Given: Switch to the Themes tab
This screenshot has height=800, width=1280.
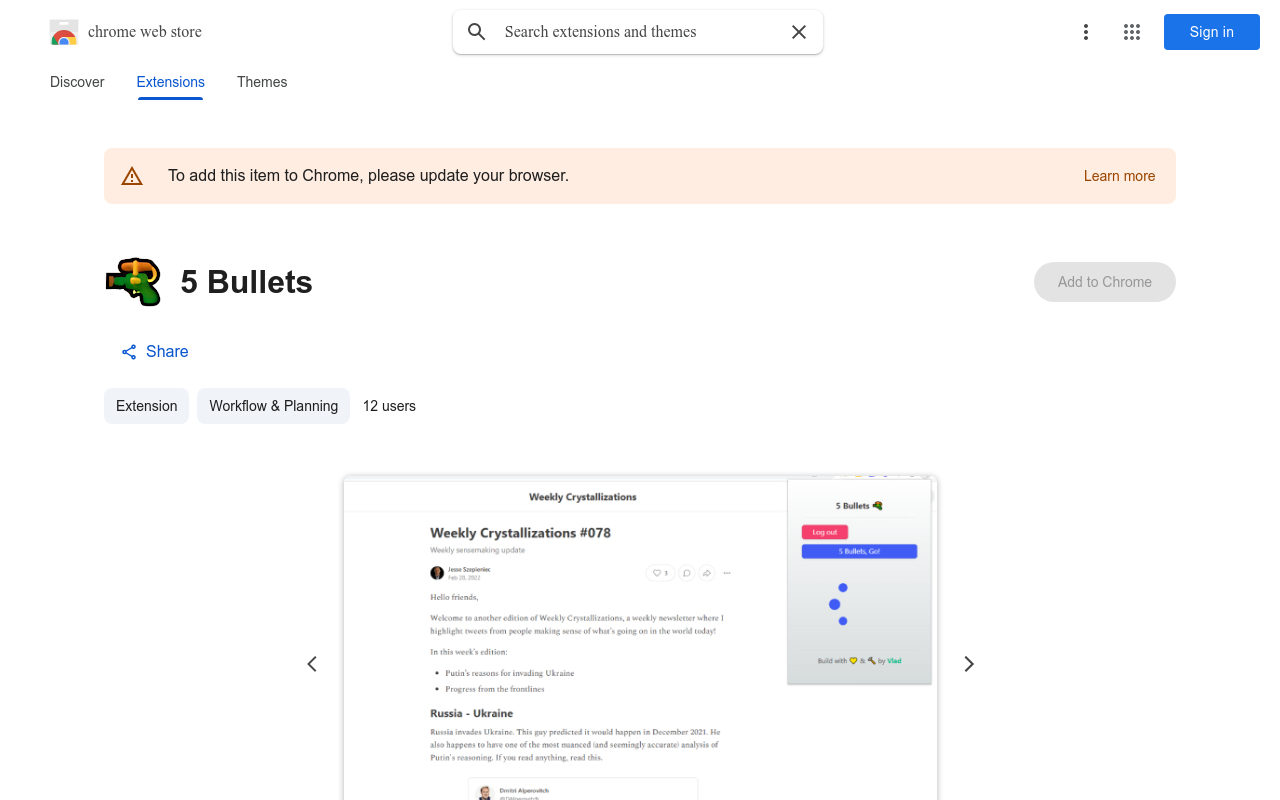Looking at the screenshot, I should [262, 82].
